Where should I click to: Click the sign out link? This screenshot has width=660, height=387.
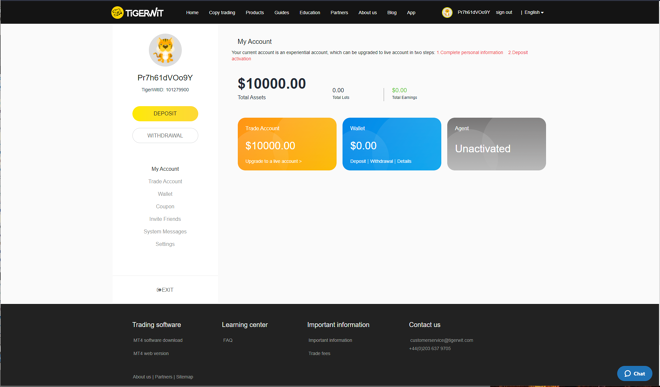504,13
